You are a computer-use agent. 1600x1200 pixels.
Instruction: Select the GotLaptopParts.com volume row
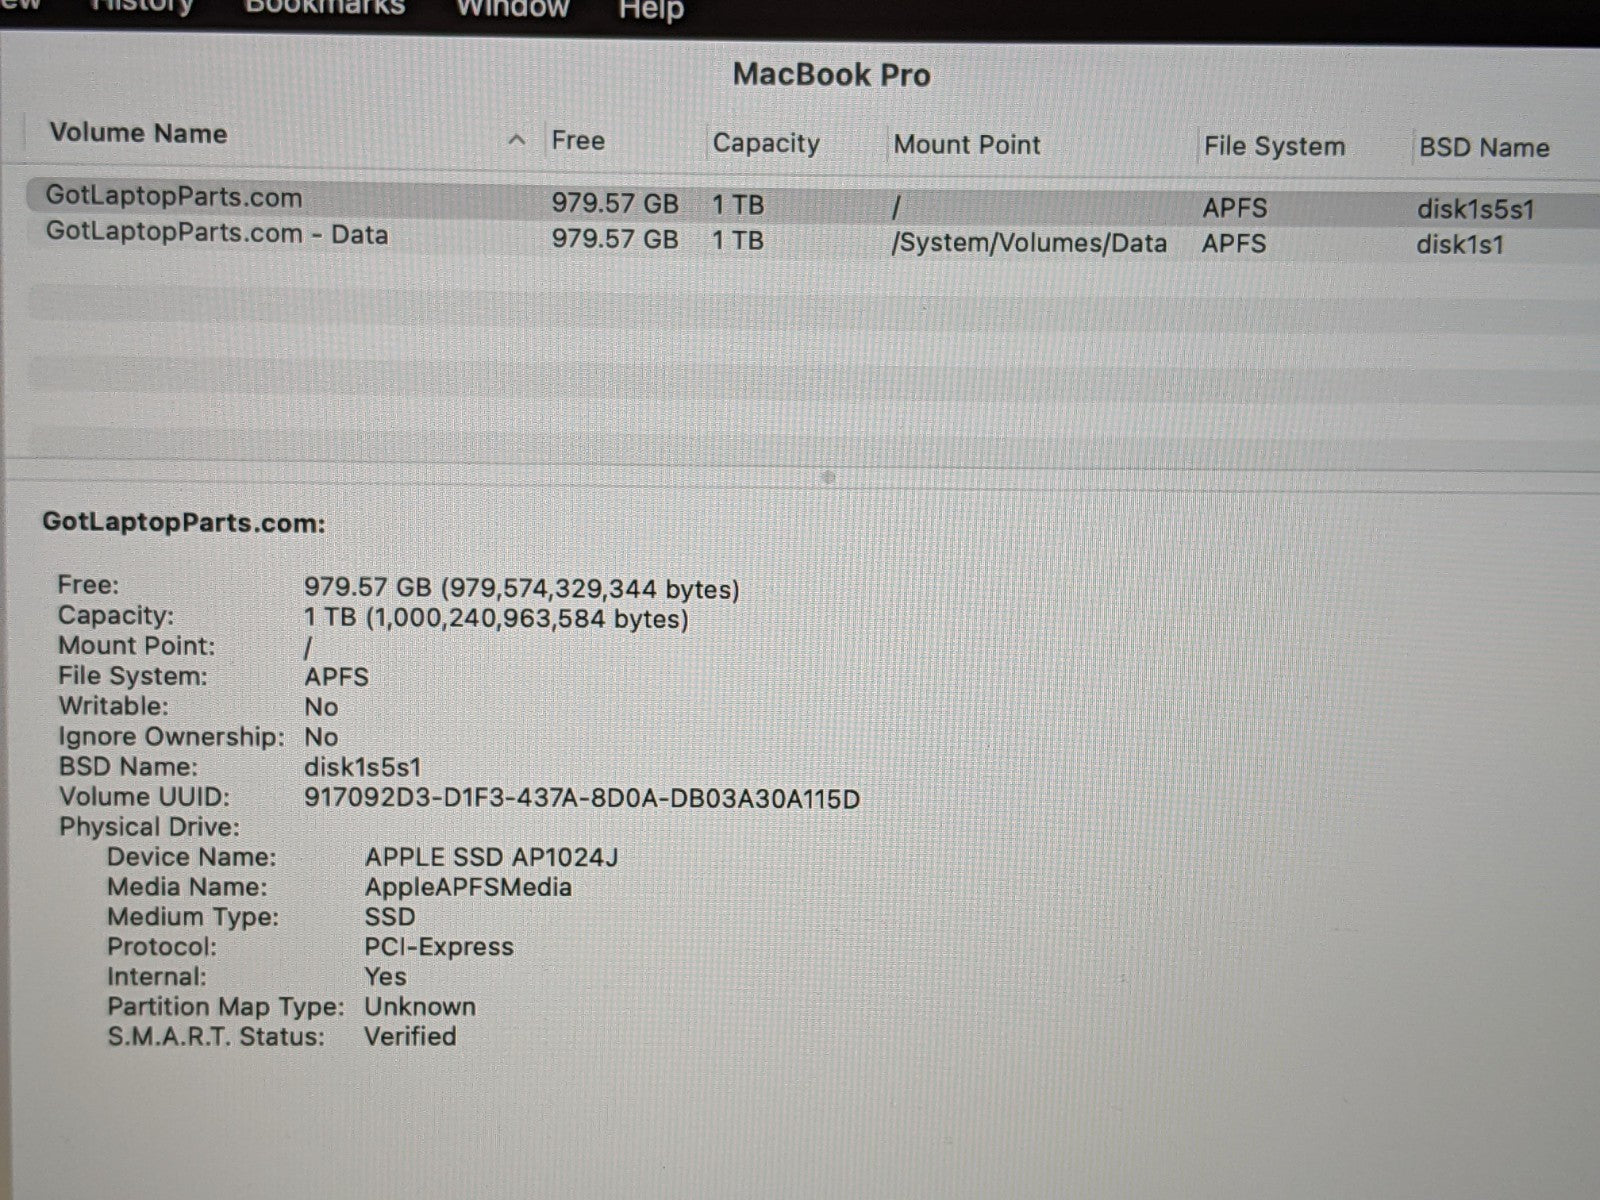(x=174, y=197)
